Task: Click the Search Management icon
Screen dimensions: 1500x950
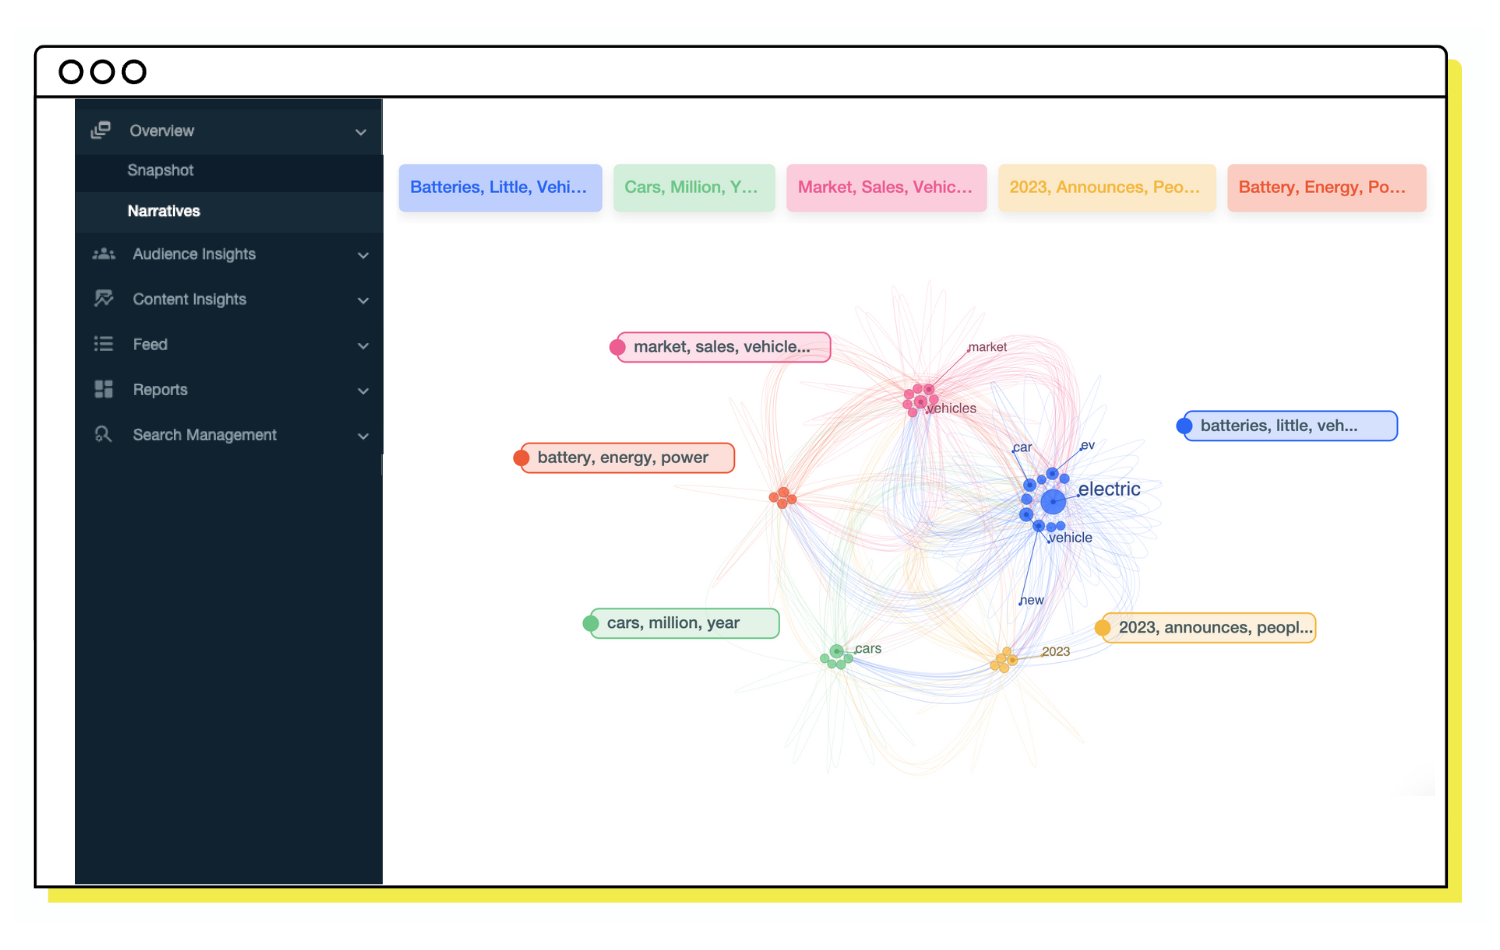Action: [x=103, y=435]
